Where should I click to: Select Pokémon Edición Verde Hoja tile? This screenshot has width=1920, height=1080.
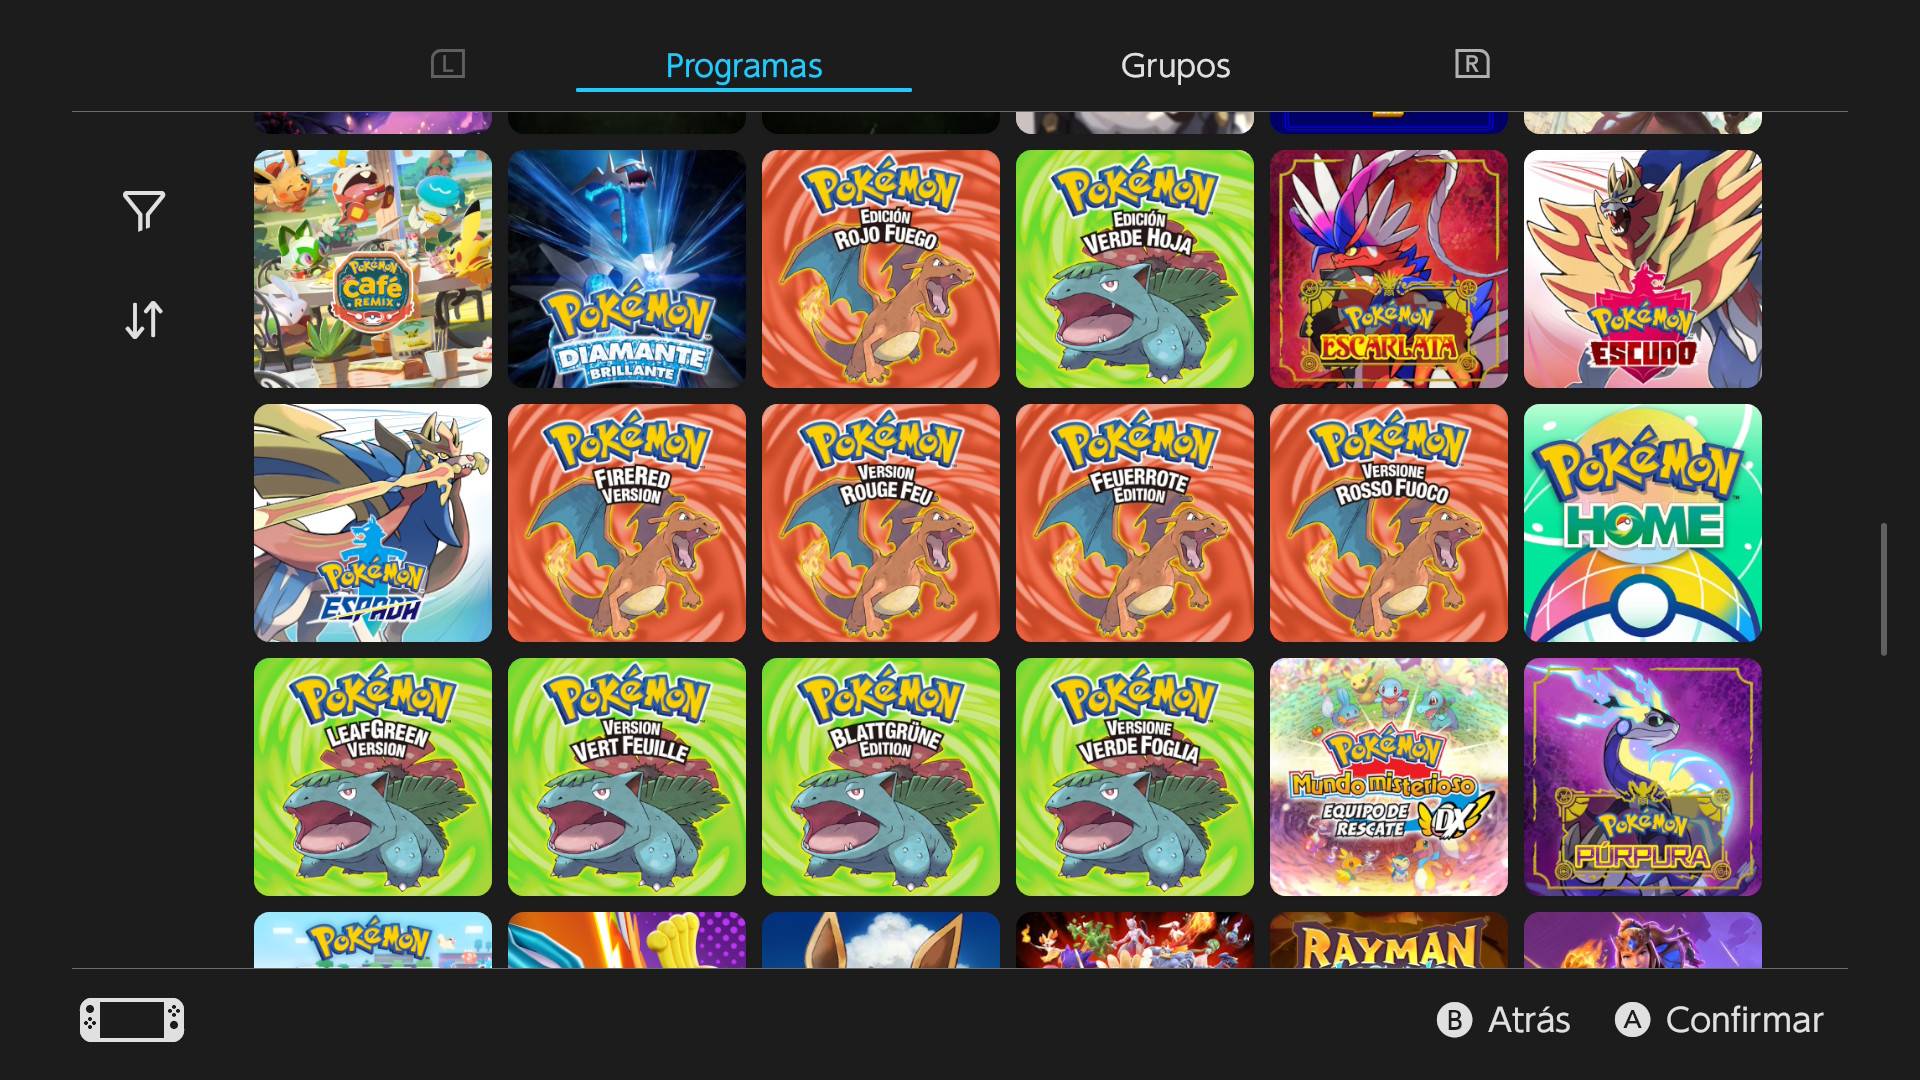pyautogui.click(x=1134, y=269)
